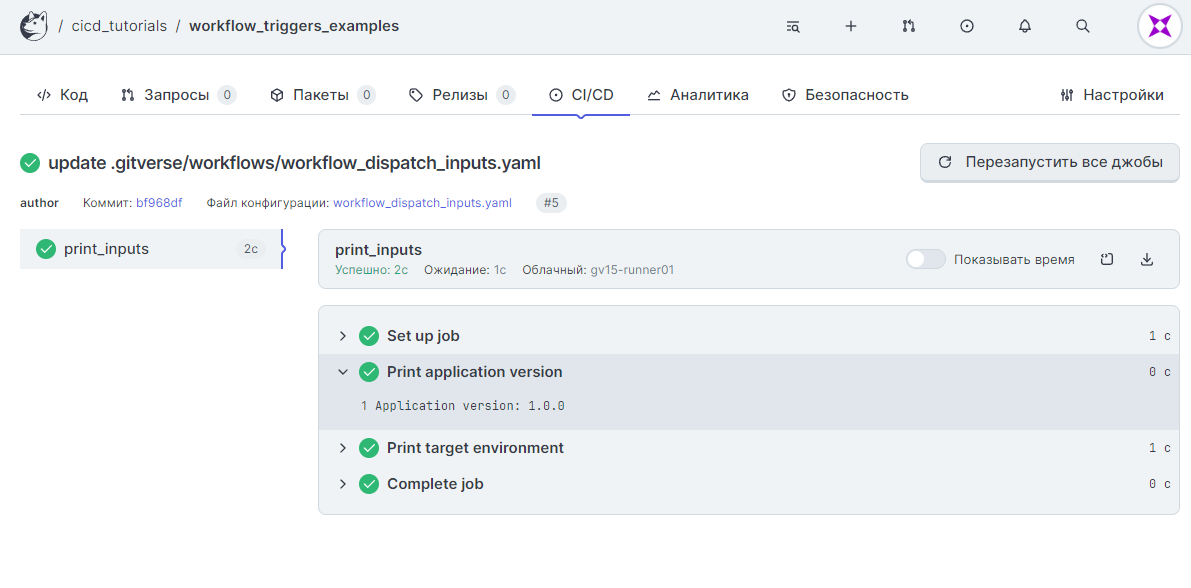Click the green success icon beside the workflow title
The image size is (1191, 588).
click(30, 163)
